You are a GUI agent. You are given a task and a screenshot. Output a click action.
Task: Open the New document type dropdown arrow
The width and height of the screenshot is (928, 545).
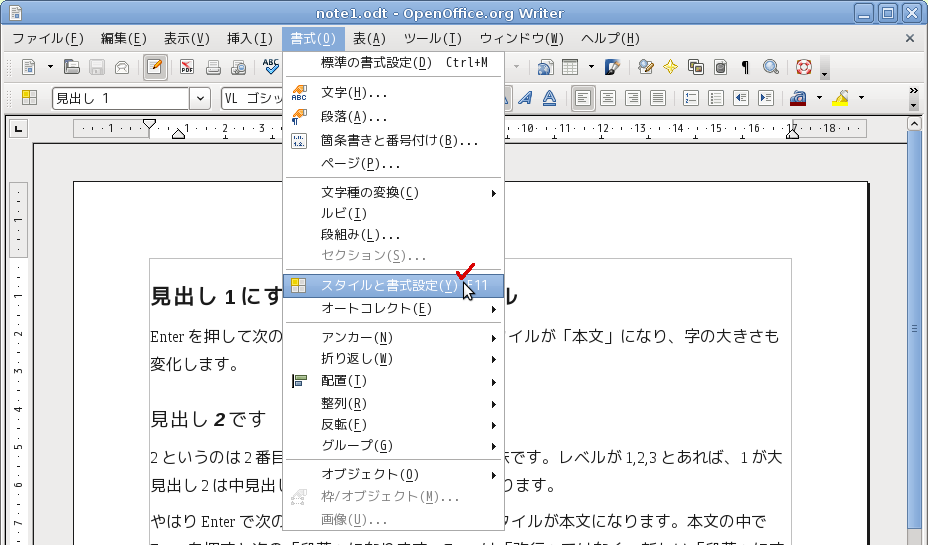point(50,67)
